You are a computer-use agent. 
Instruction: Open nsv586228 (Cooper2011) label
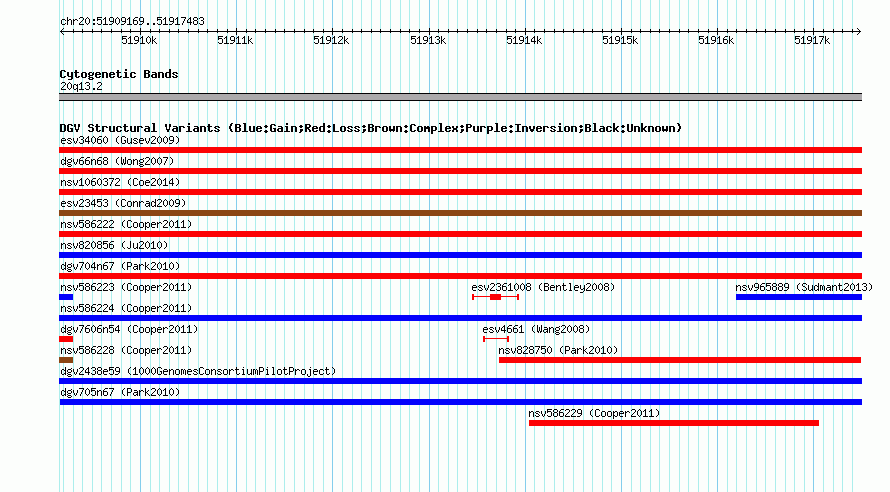click(126, 350)
